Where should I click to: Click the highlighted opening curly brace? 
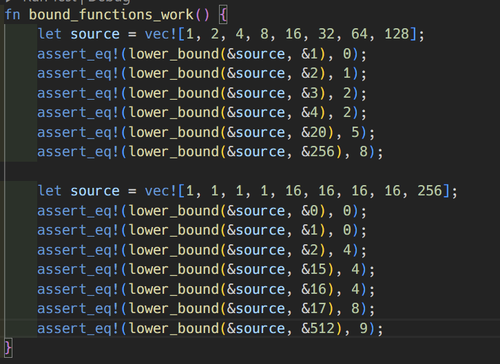click(x=223, y=15)
